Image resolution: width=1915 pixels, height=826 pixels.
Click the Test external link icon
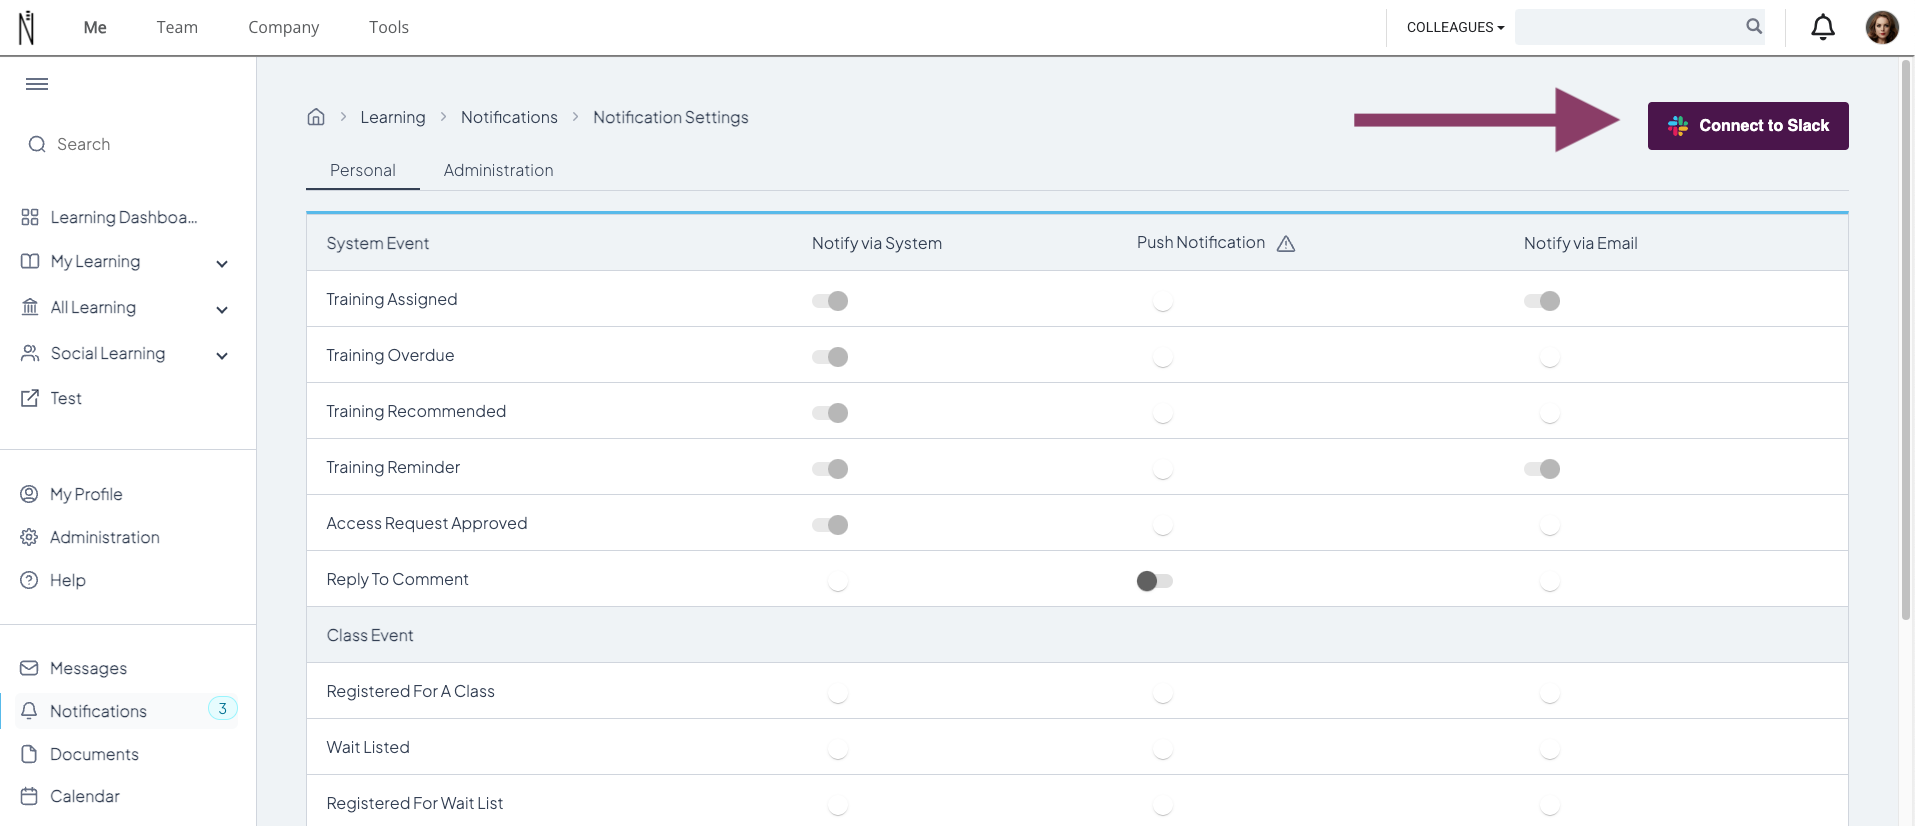tap(30, 398)
